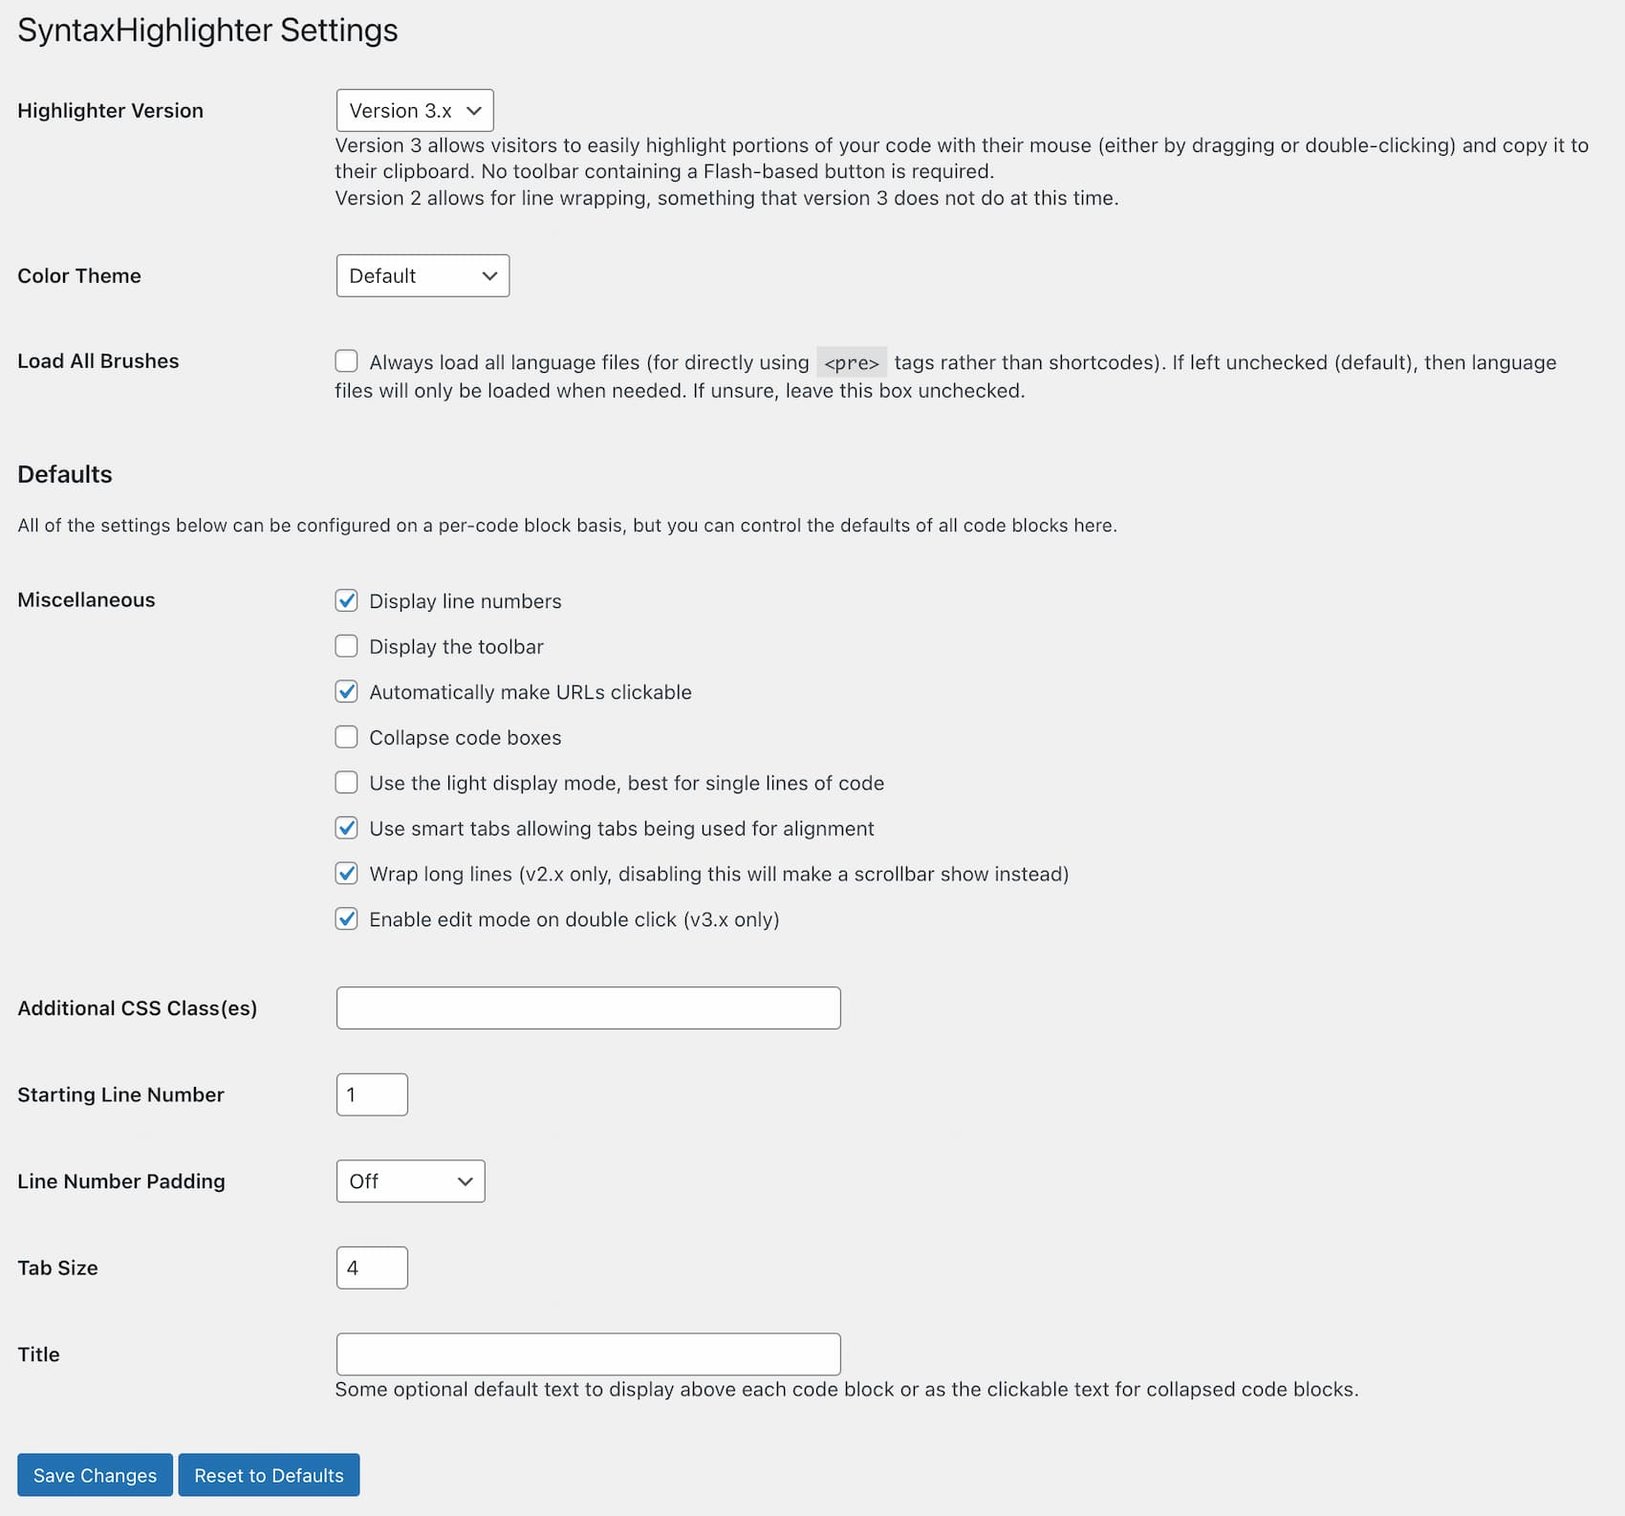Image resolution: width=1625 pixels, height=1516 pixels.
Task: Click the Reset to Defaults button
Action: 268,1474
